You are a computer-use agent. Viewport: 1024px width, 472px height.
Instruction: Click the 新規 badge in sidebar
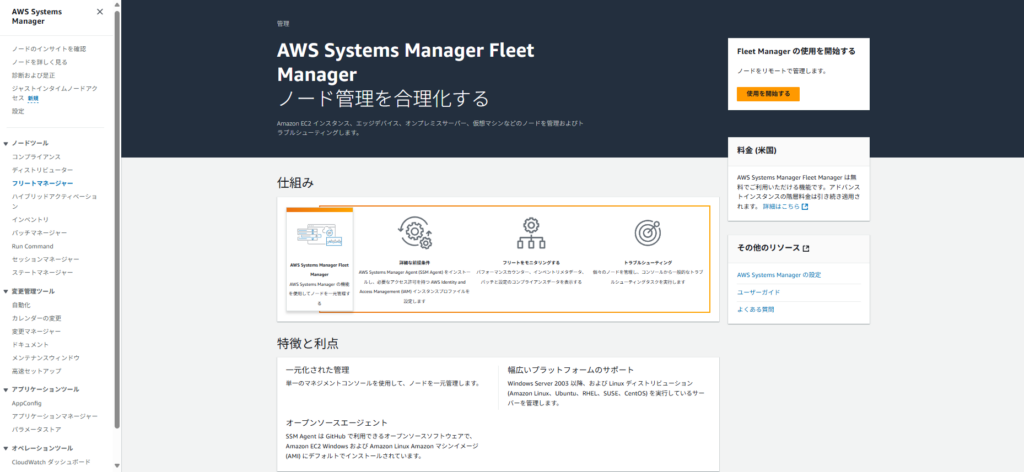[33, 98]
